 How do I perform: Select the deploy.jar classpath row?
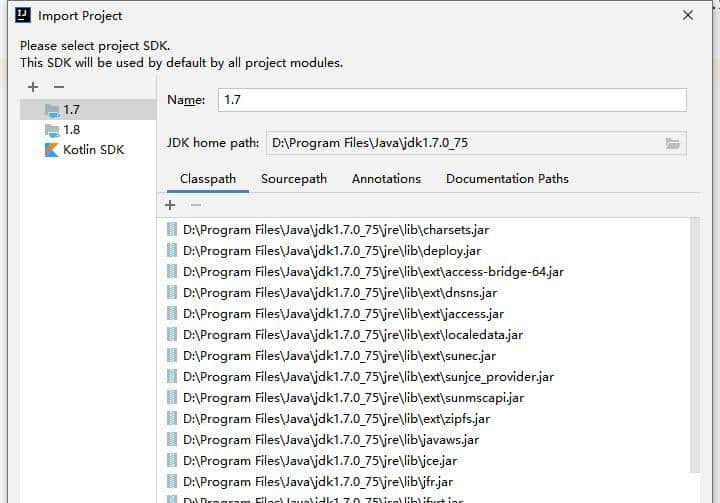(425, 251)
